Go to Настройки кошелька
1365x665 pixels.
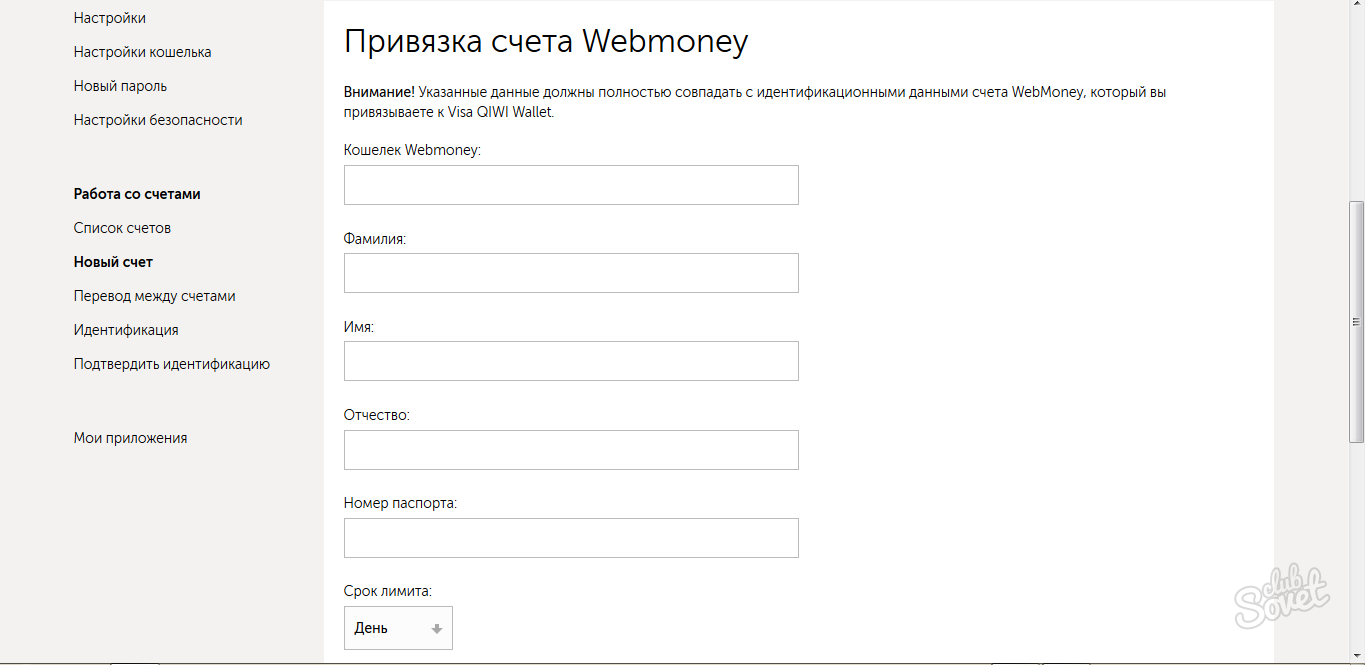(x=142, y=52)
